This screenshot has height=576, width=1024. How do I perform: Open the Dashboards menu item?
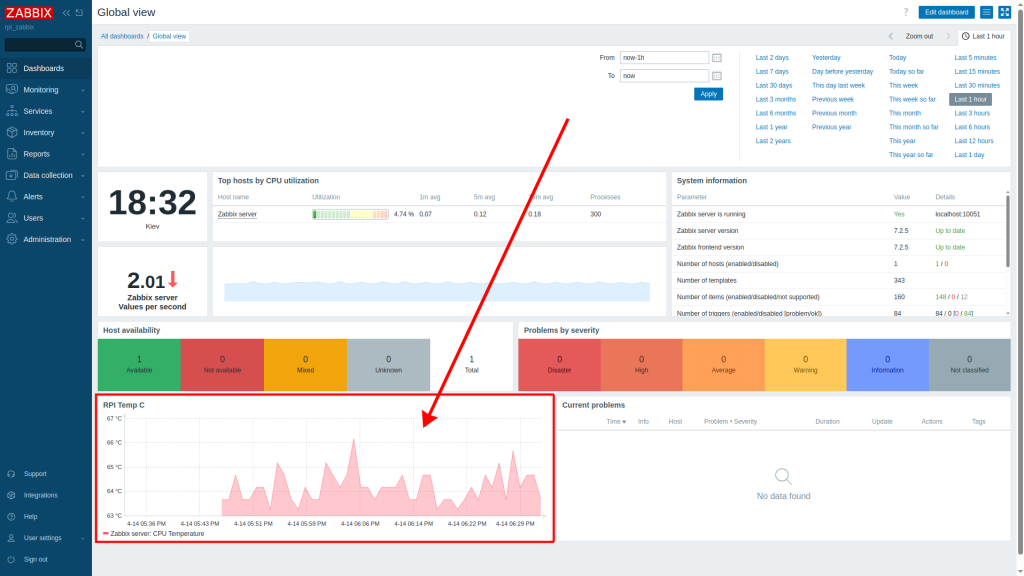(x=46, y=68)
